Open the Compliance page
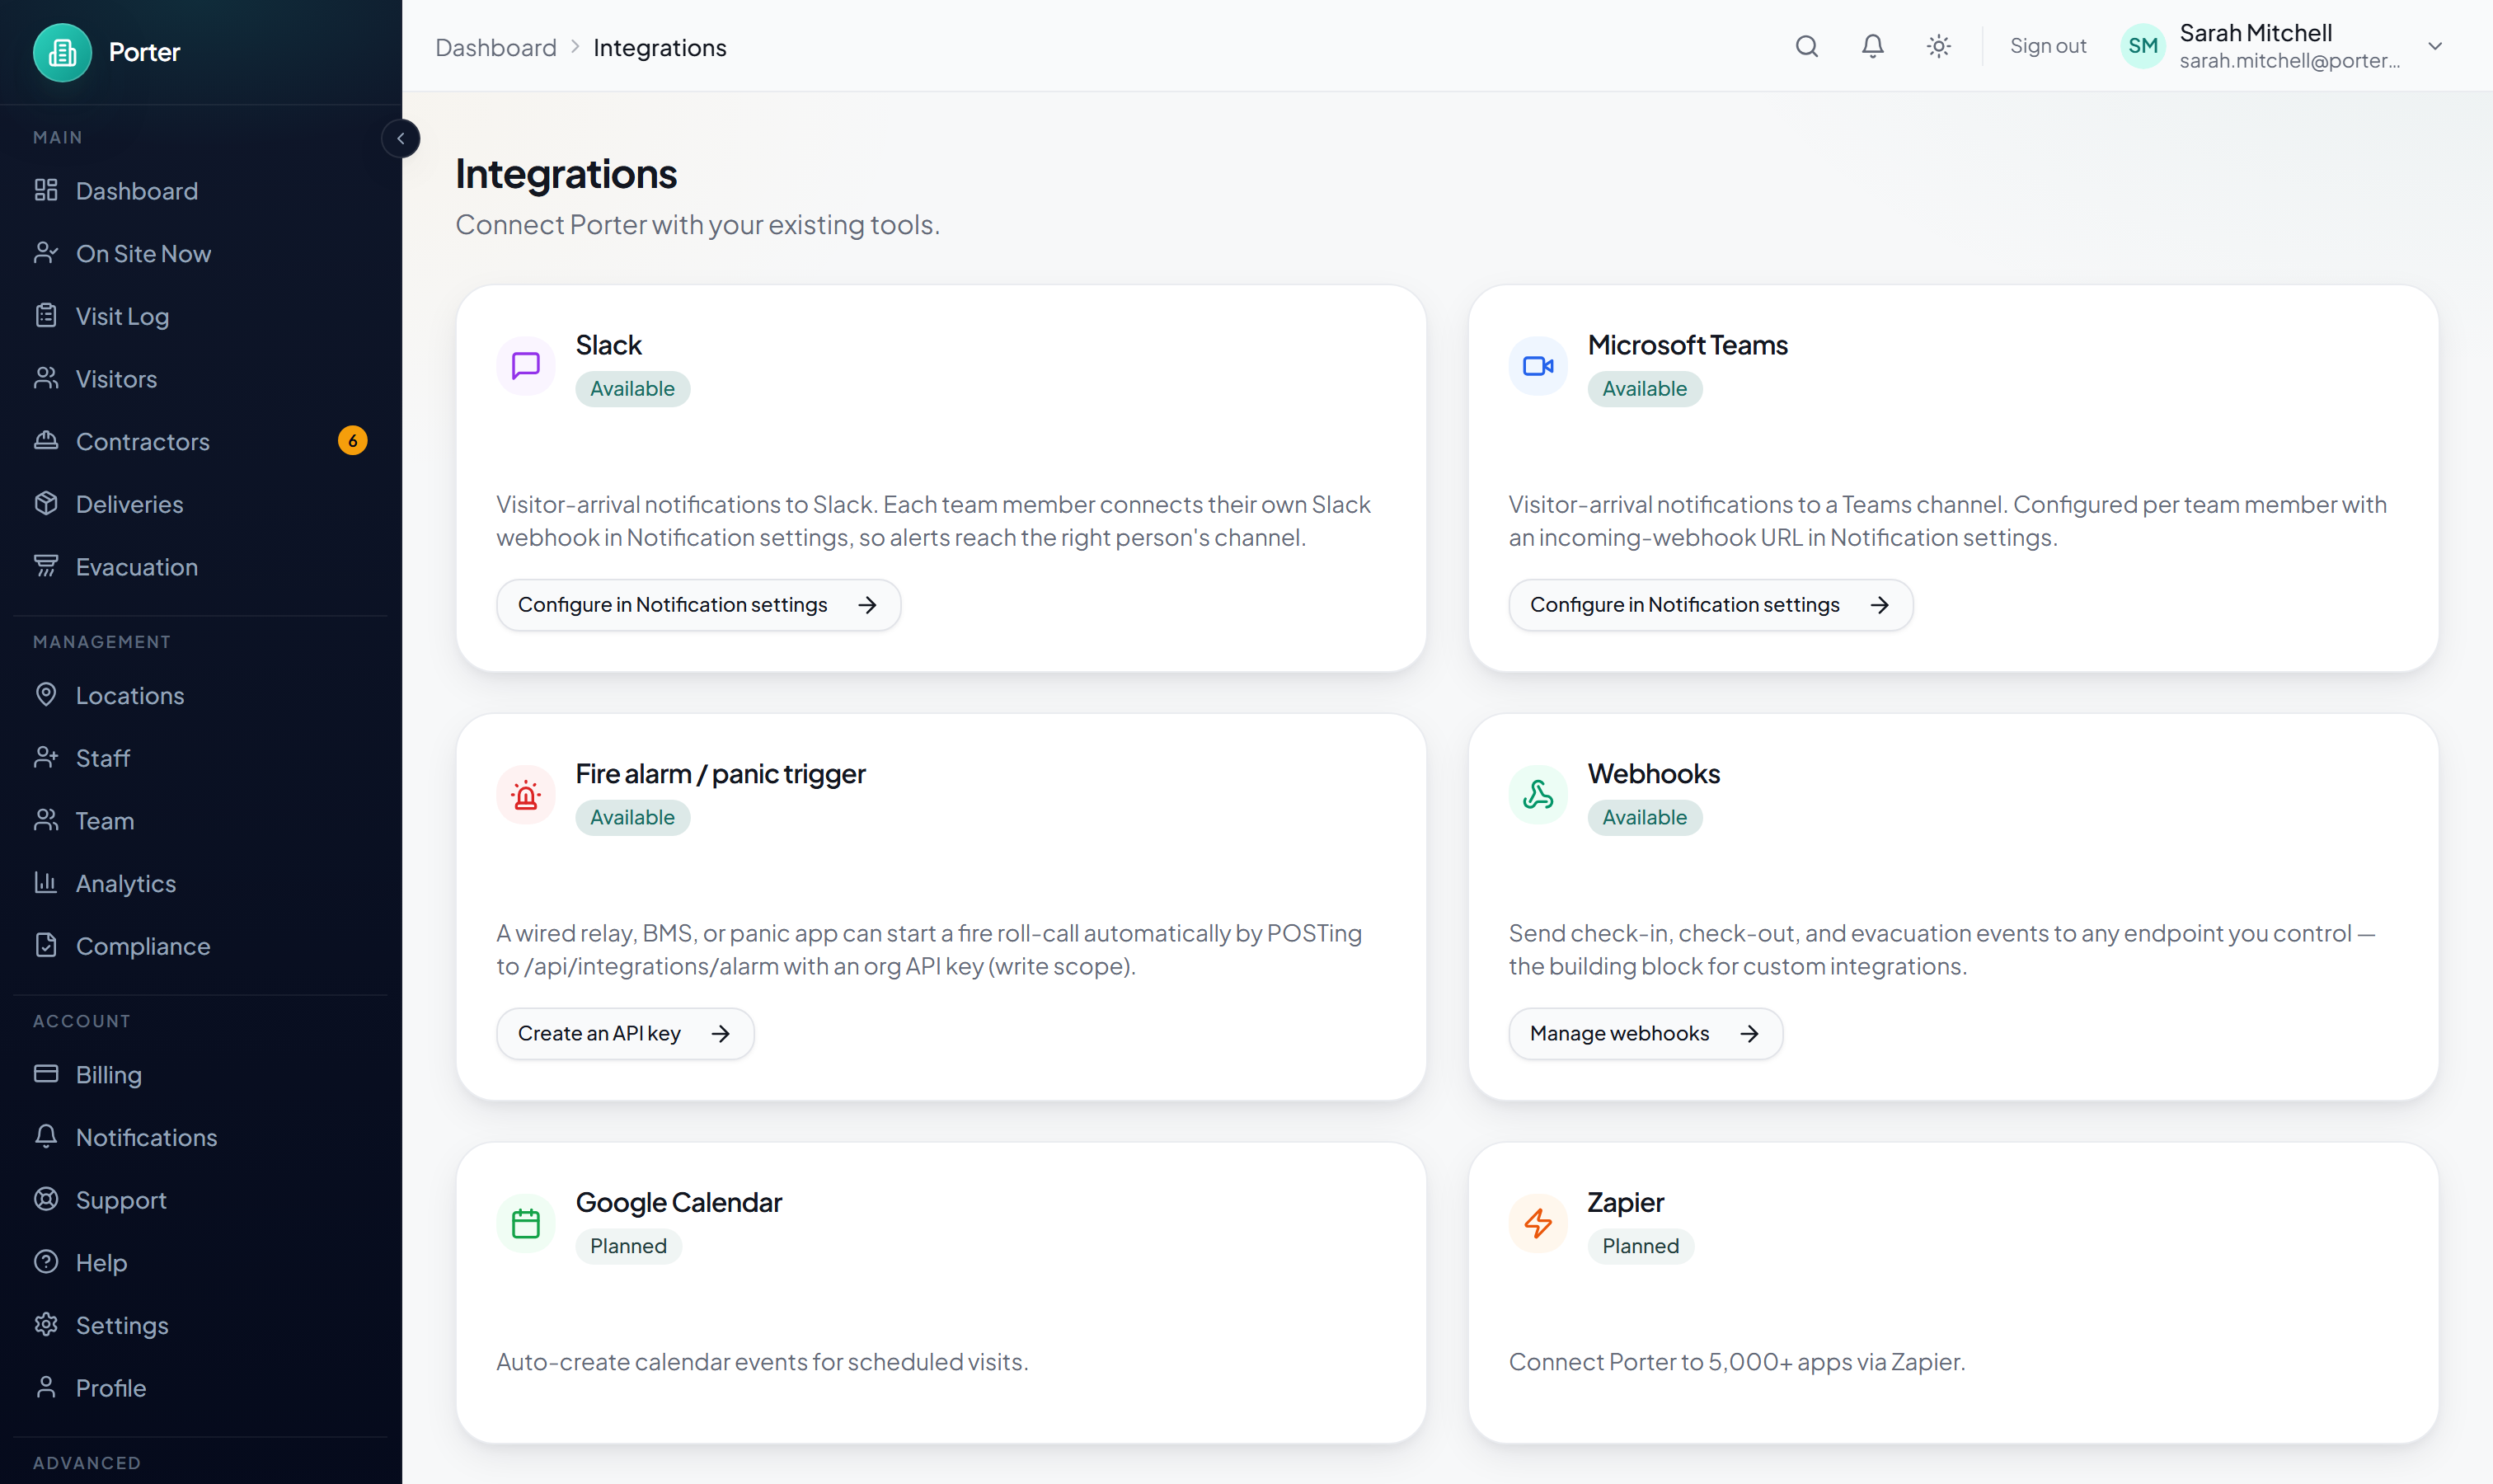The image size is (2493, 1484). (x=200, y=946)
